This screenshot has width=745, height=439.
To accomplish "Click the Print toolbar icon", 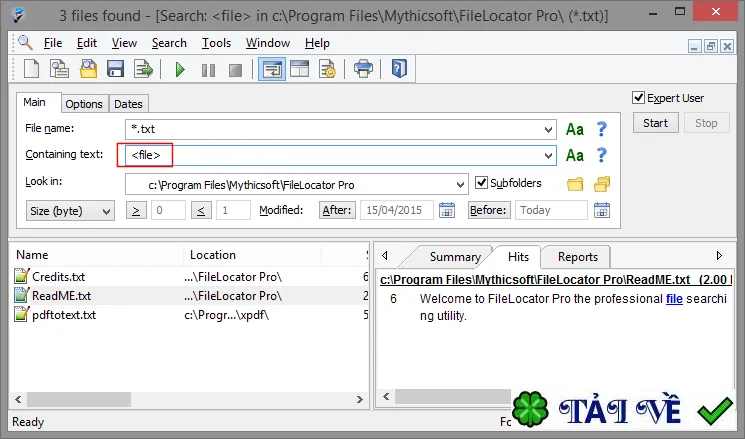I will tap(363, 69).
